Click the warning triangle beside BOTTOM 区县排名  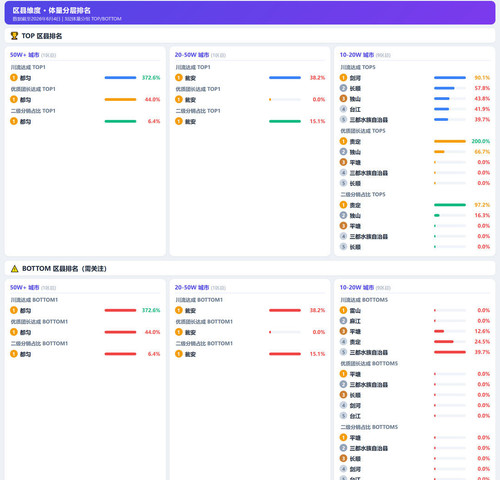pyautogui.click(x=14, y=269)
